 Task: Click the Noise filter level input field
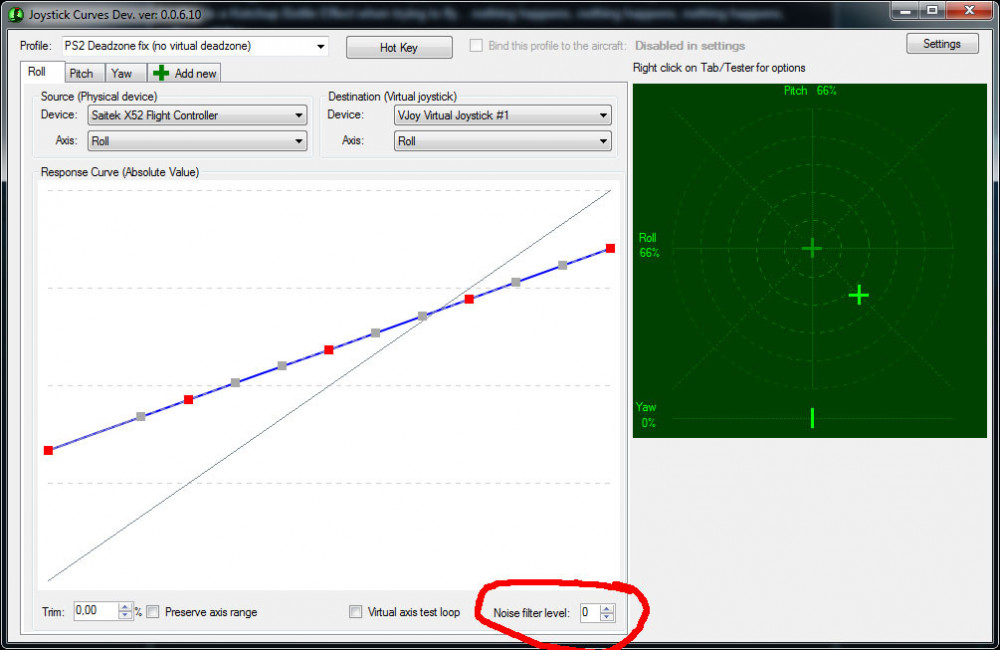pyautogui.click(x=589, y=612)
